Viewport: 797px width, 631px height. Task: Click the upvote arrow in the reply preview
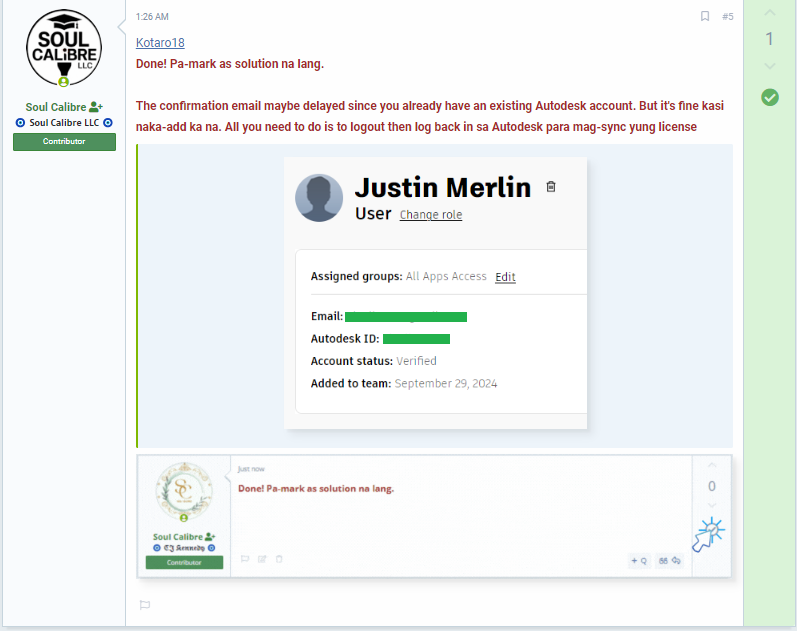tap(712, 465)
